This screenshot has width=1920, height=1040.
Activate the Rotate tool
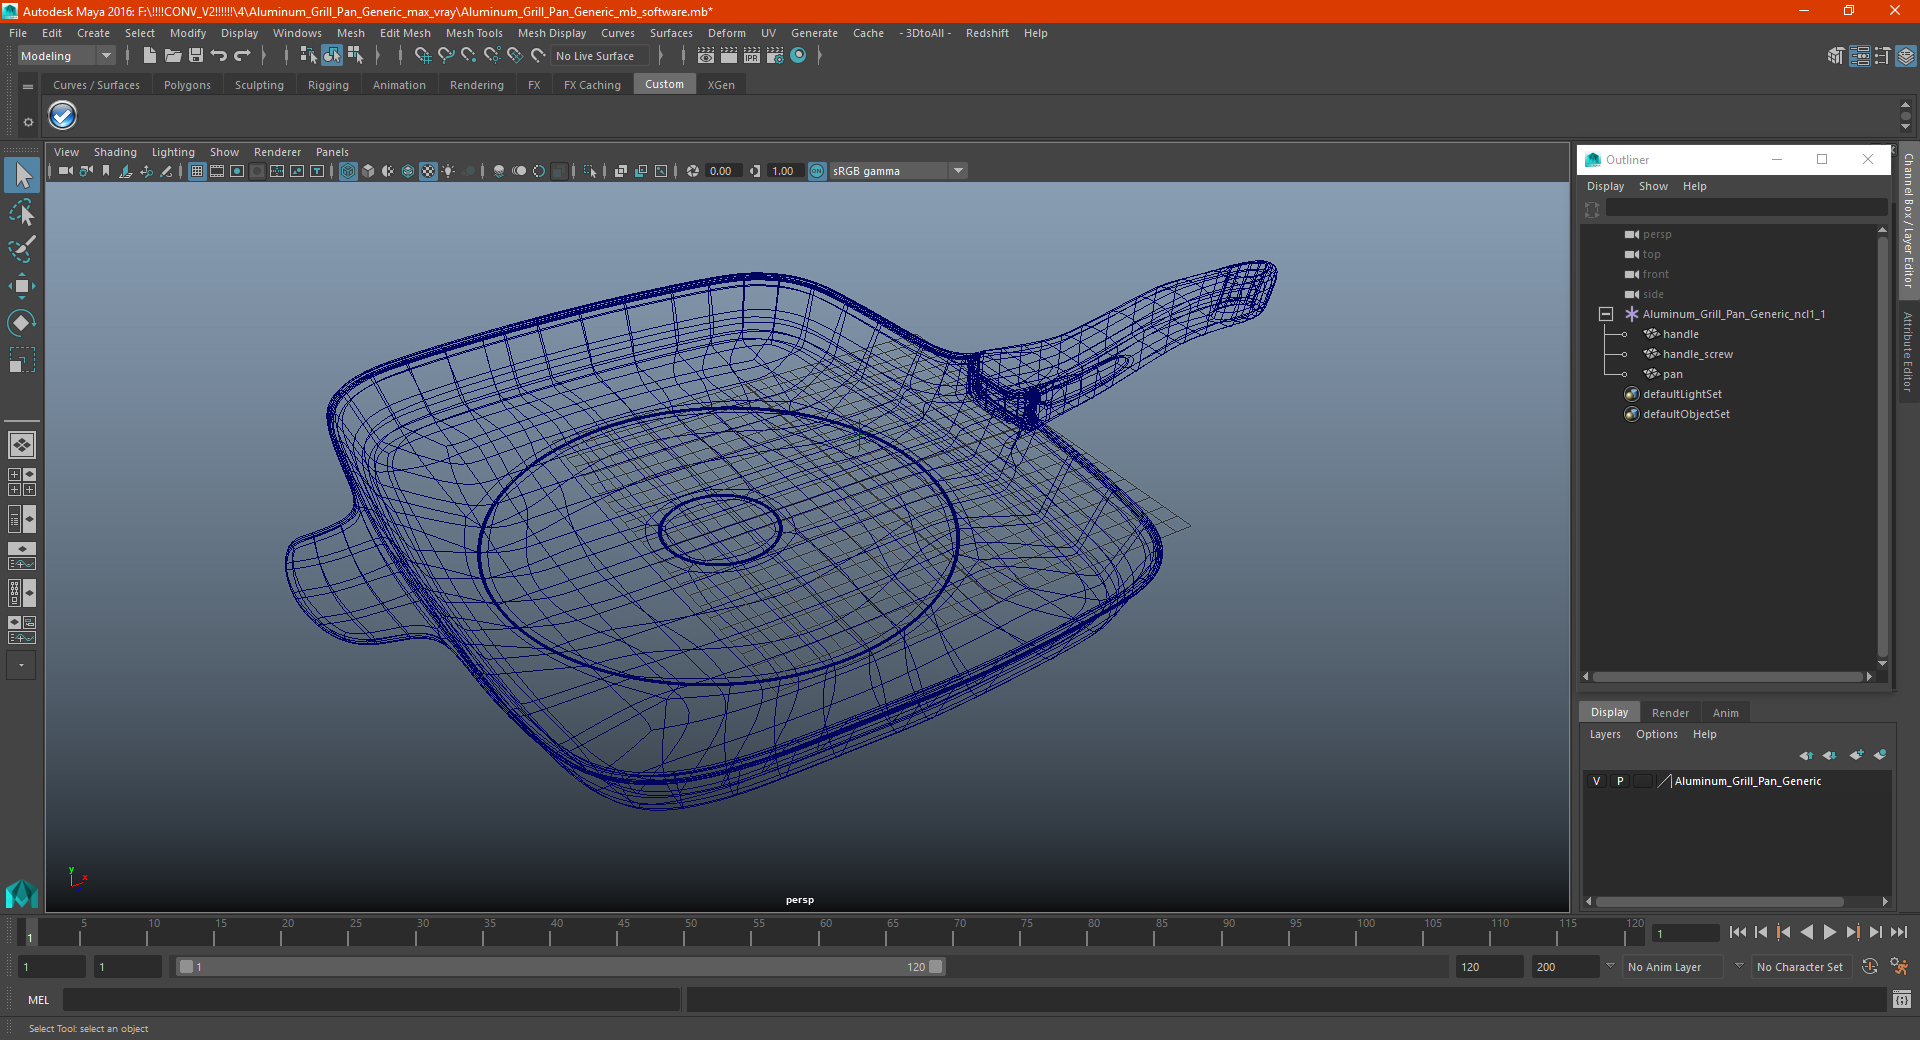22,323
